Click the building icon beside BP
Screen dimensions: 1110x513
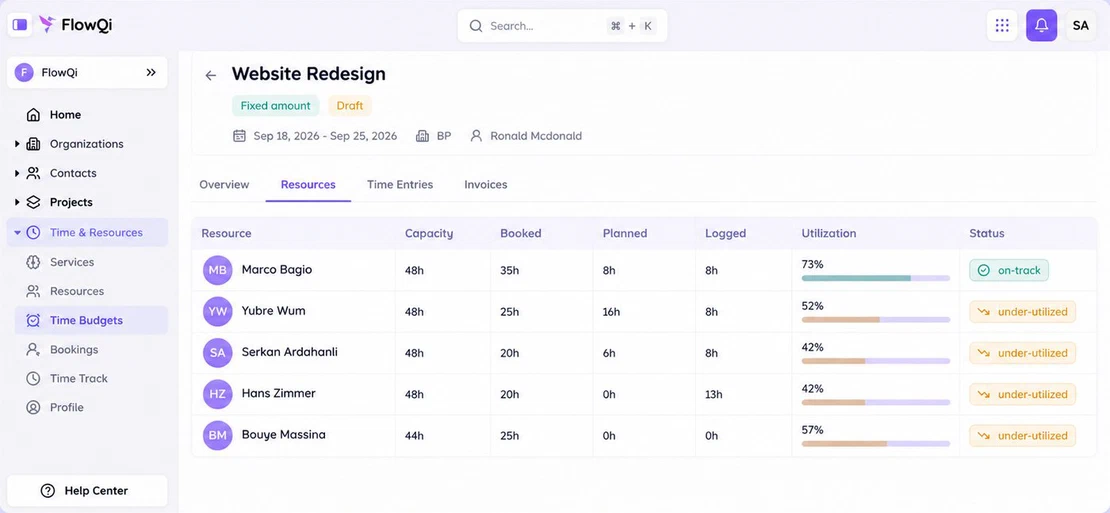point(423,136)
